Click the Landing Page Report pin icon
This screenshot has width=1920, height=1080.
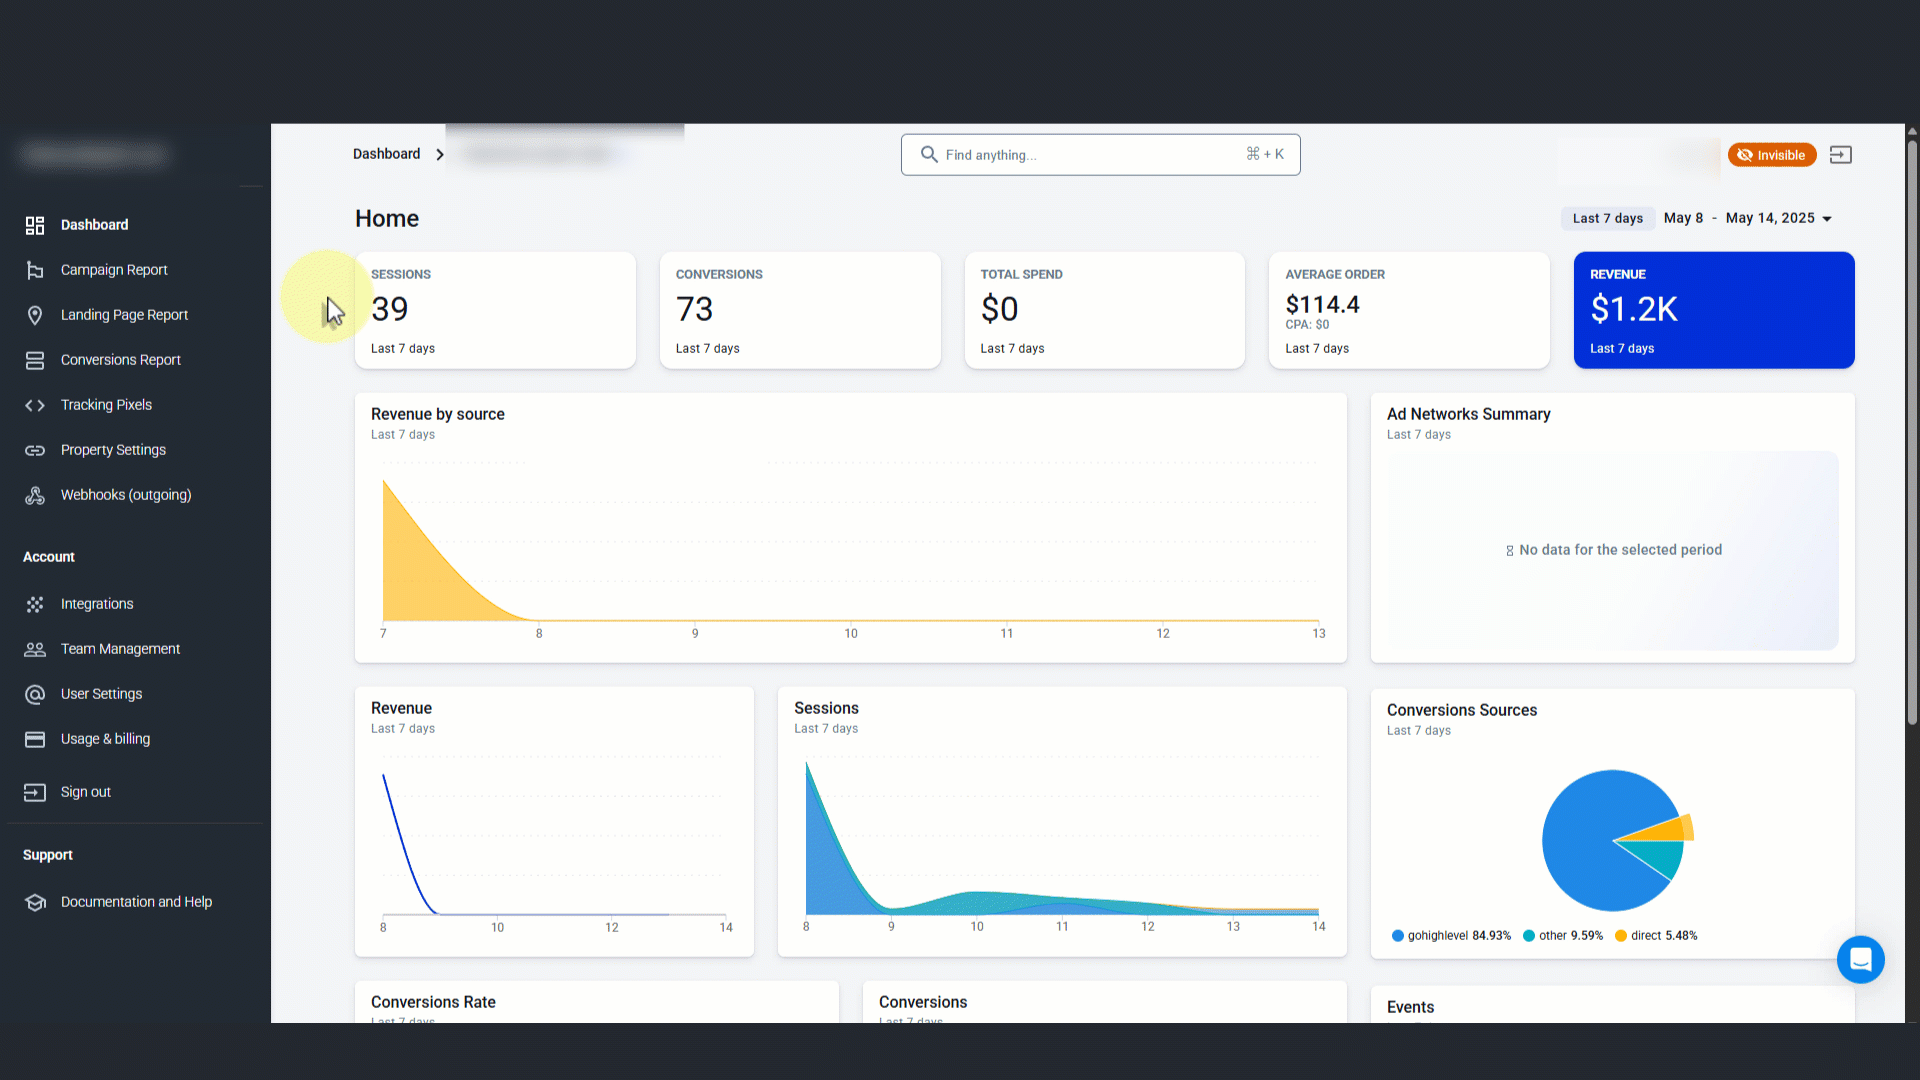[35, 315]
